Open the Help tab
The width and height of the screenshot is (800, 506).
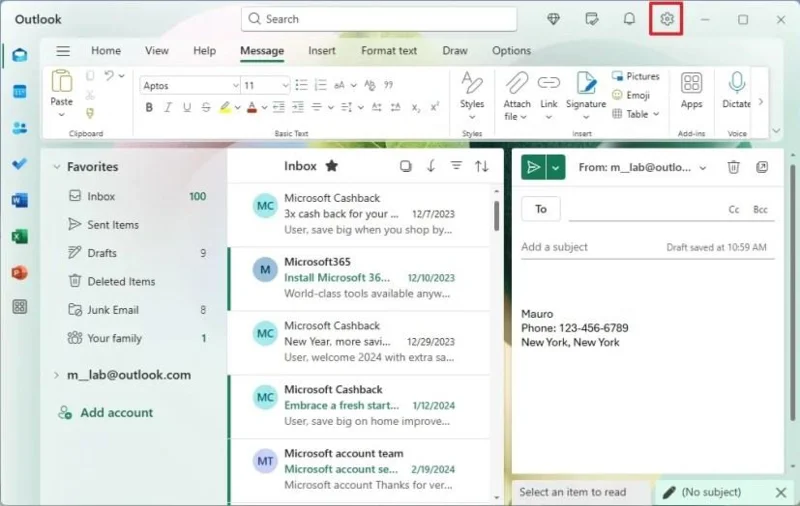205,50
